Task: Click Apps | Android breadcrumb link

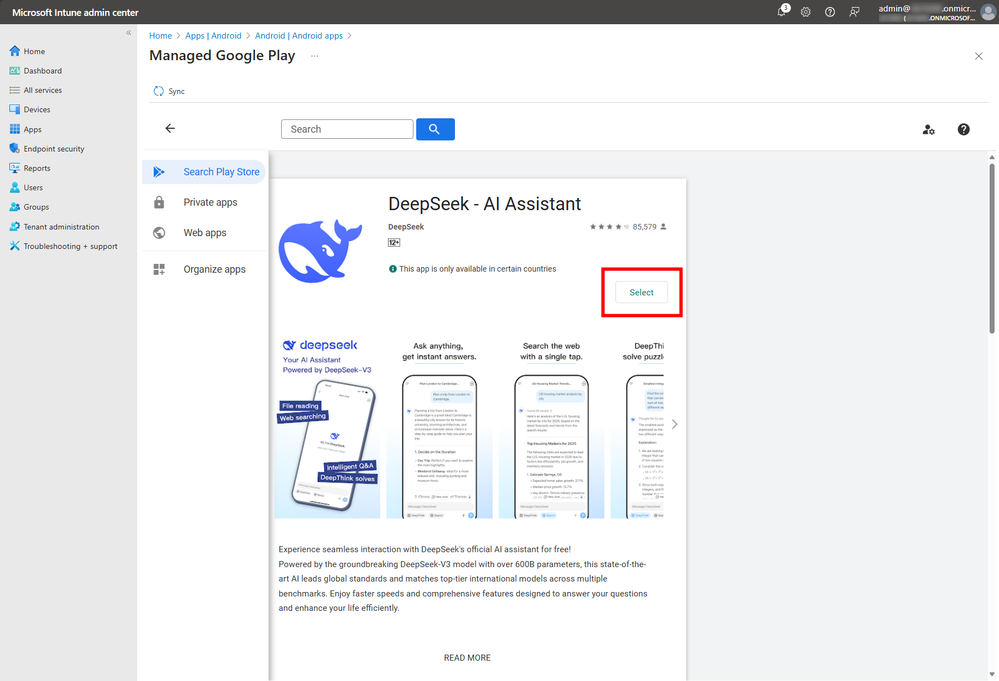Action: pyautogui.click(x=213, y=36)
